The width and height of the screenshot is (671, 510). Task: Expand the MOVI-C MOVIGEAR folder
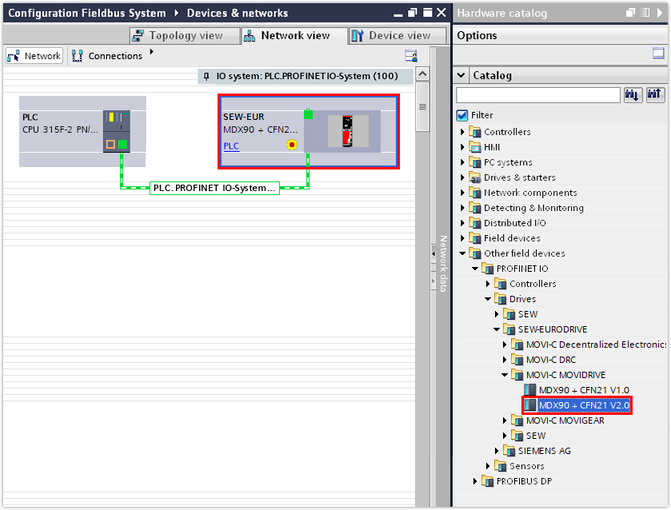pos(505,421)
